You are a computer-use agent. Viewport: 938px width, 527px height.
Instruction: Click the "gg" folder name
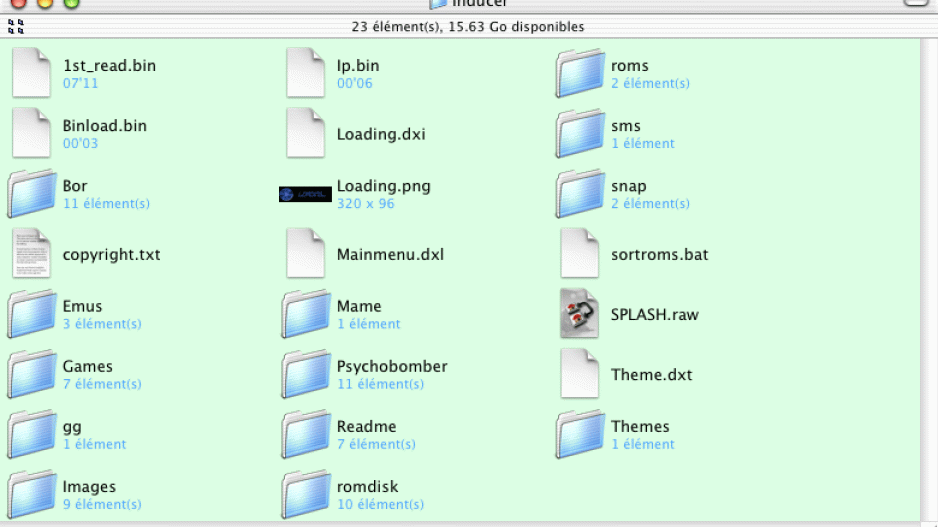click(72, 428)
